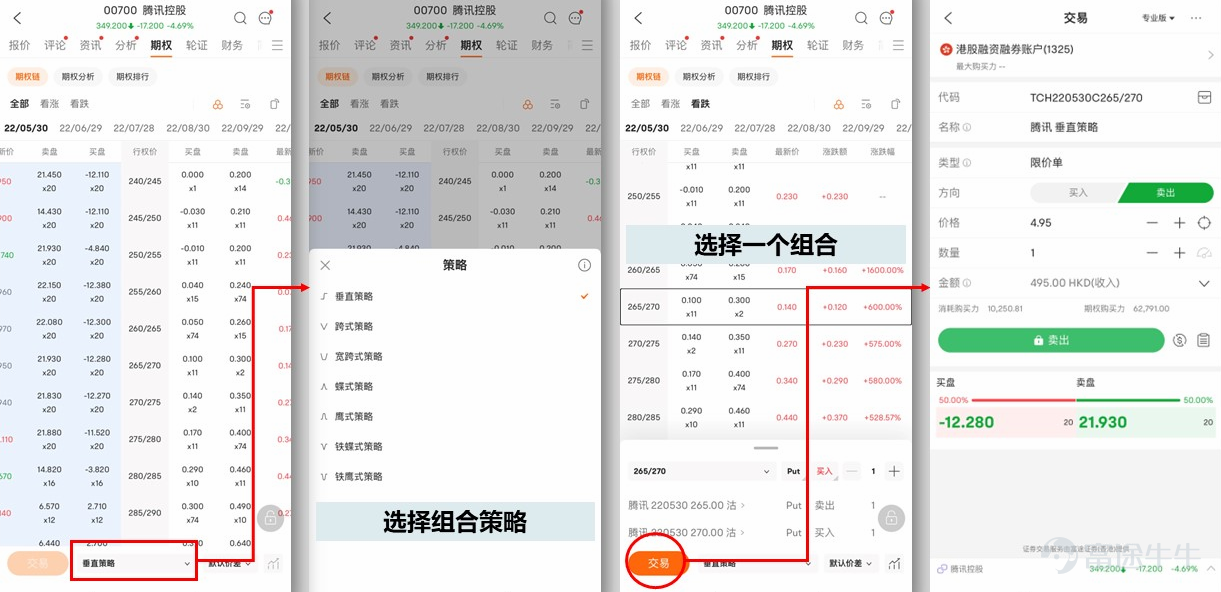Image resolution: width=1221 pixels, height=592 pixels.
Task: Open the 默认价差 dropdown on first screen
Action: click(x=230, y=564)
